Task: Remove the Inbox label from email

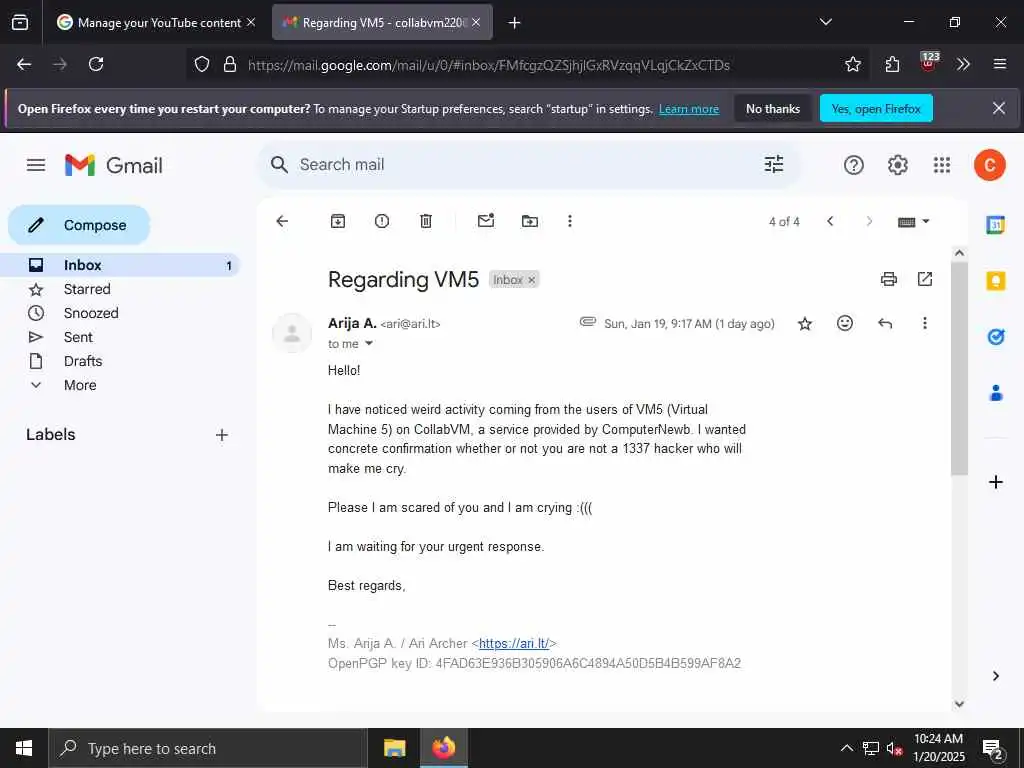Action: (532, 280)
